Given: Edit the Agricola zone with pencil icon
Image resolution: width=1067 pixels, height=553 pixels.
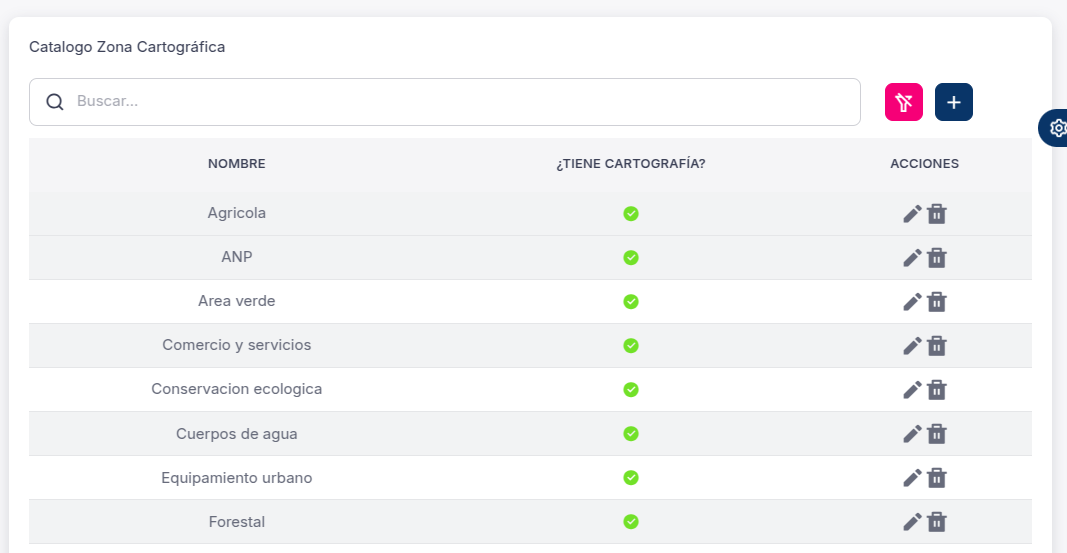Looking at the screenshot, I should 912,214.
